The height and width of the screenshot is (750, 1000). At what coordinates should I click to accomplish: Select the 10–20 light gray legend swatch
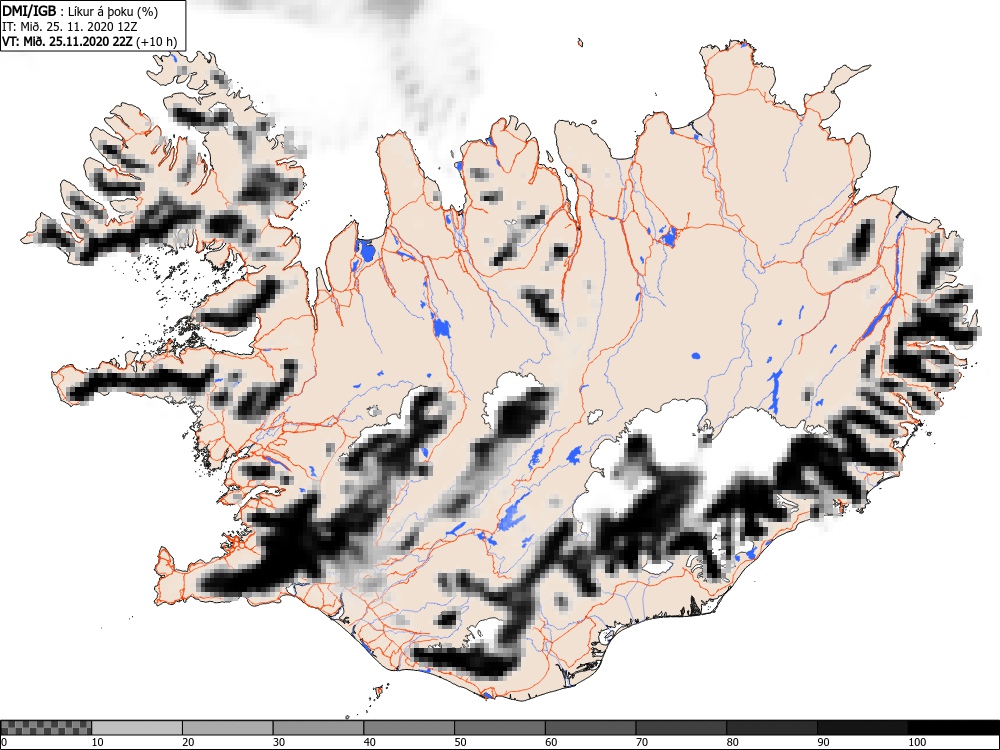click(137, 728)
